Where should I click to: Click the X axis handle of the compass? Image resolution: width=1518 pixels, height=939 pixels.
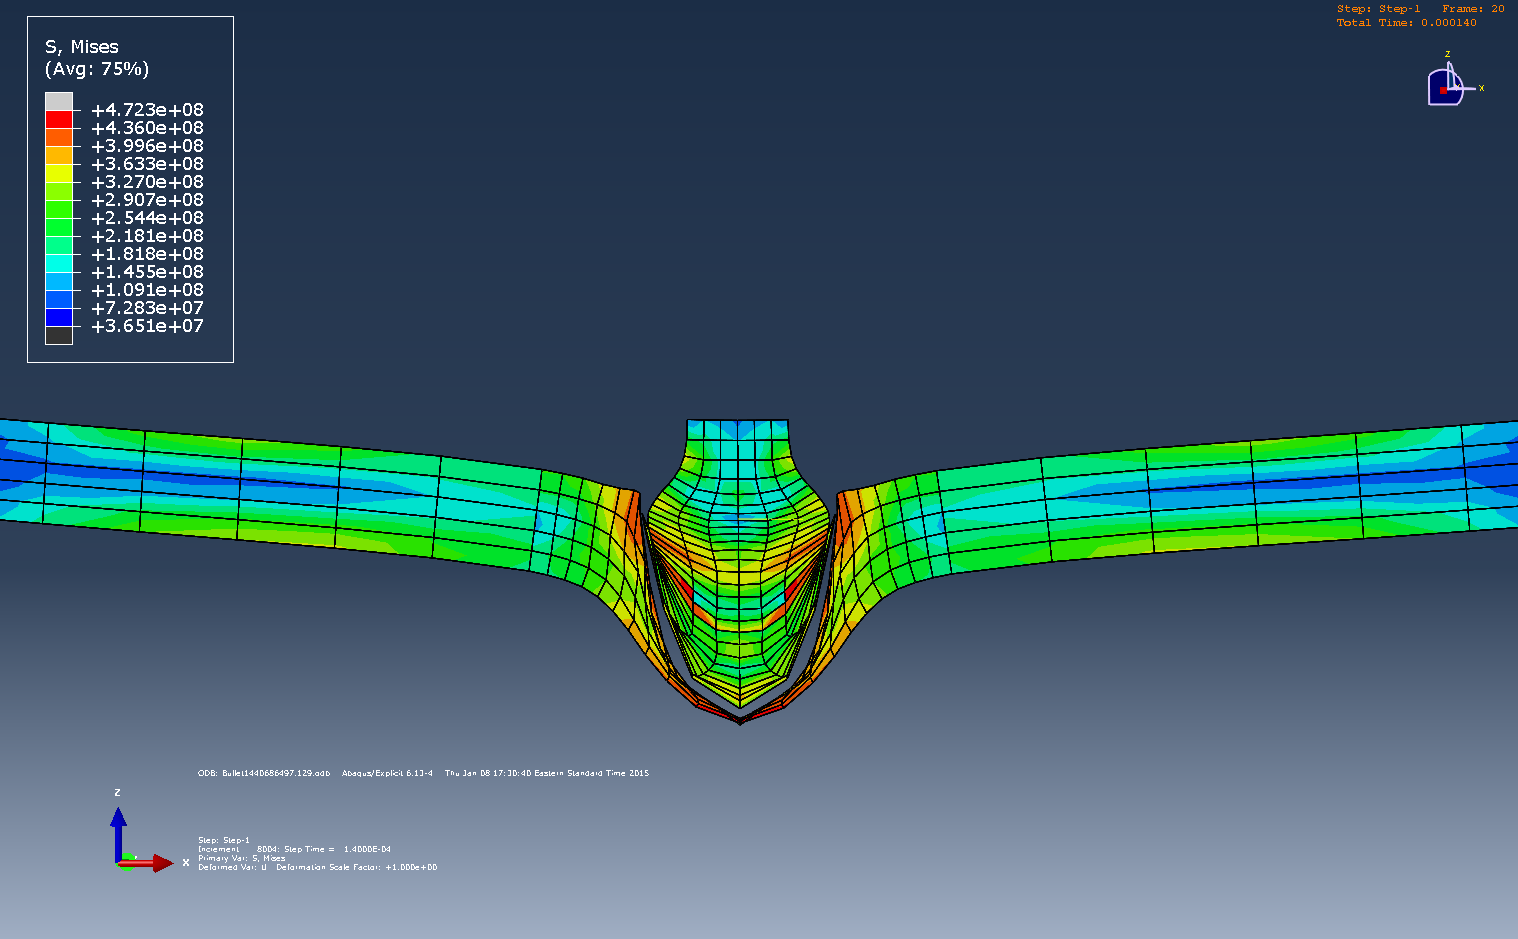click(x=1481, y=88)
